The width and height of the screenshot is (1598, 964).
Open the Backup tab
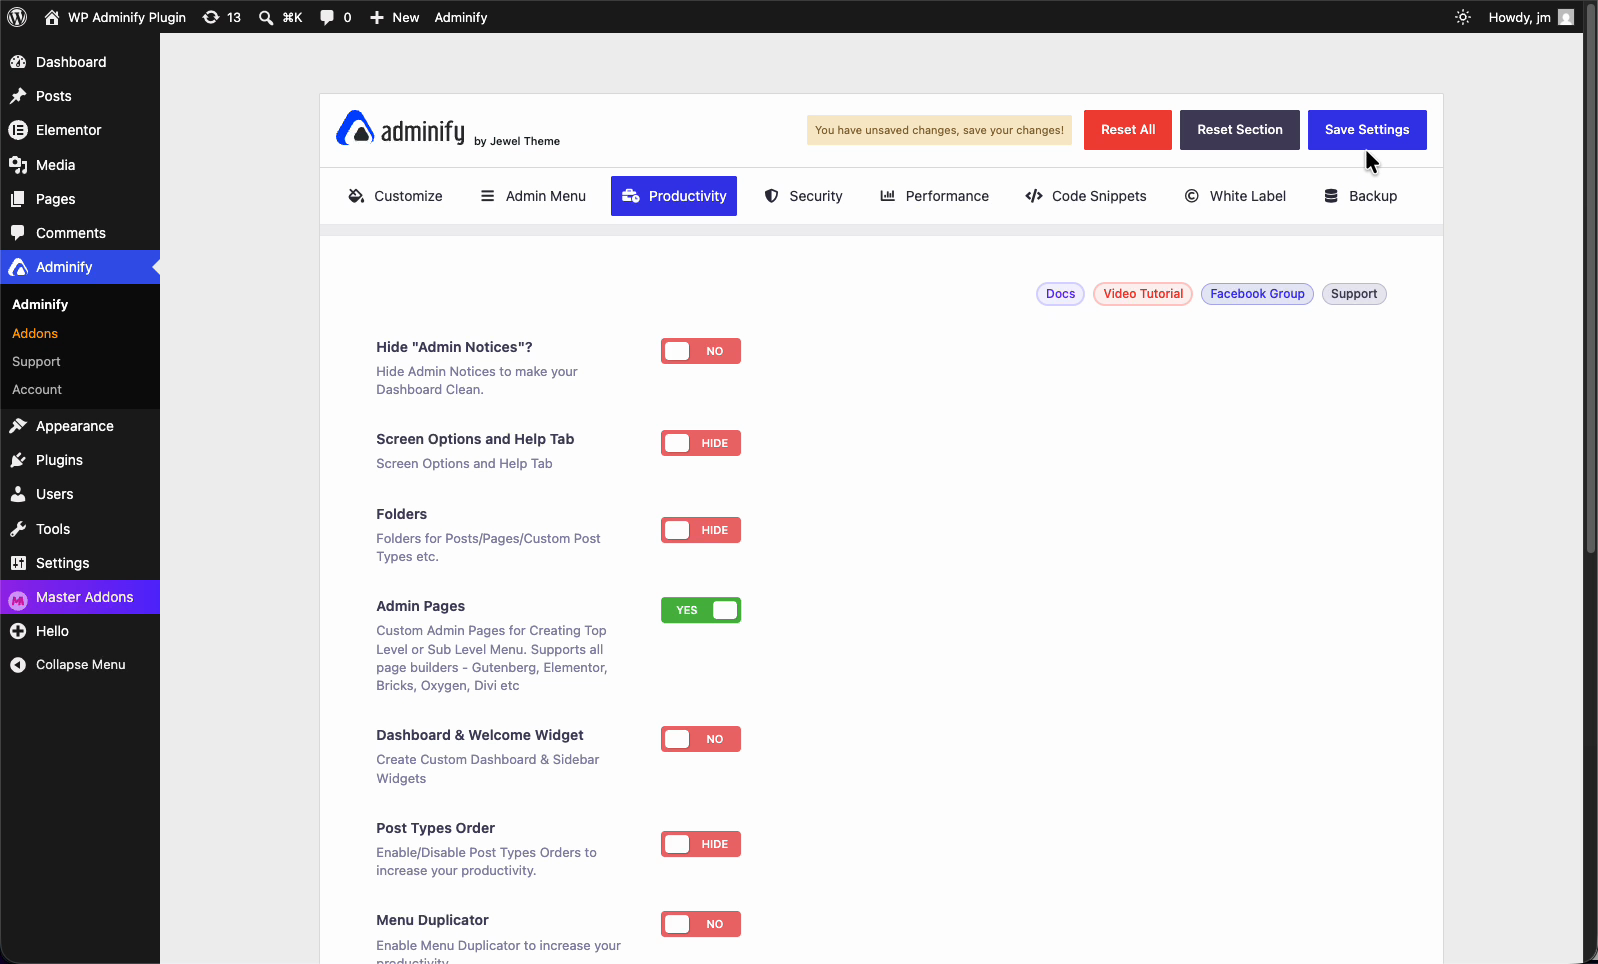[x=1360, y=196]
